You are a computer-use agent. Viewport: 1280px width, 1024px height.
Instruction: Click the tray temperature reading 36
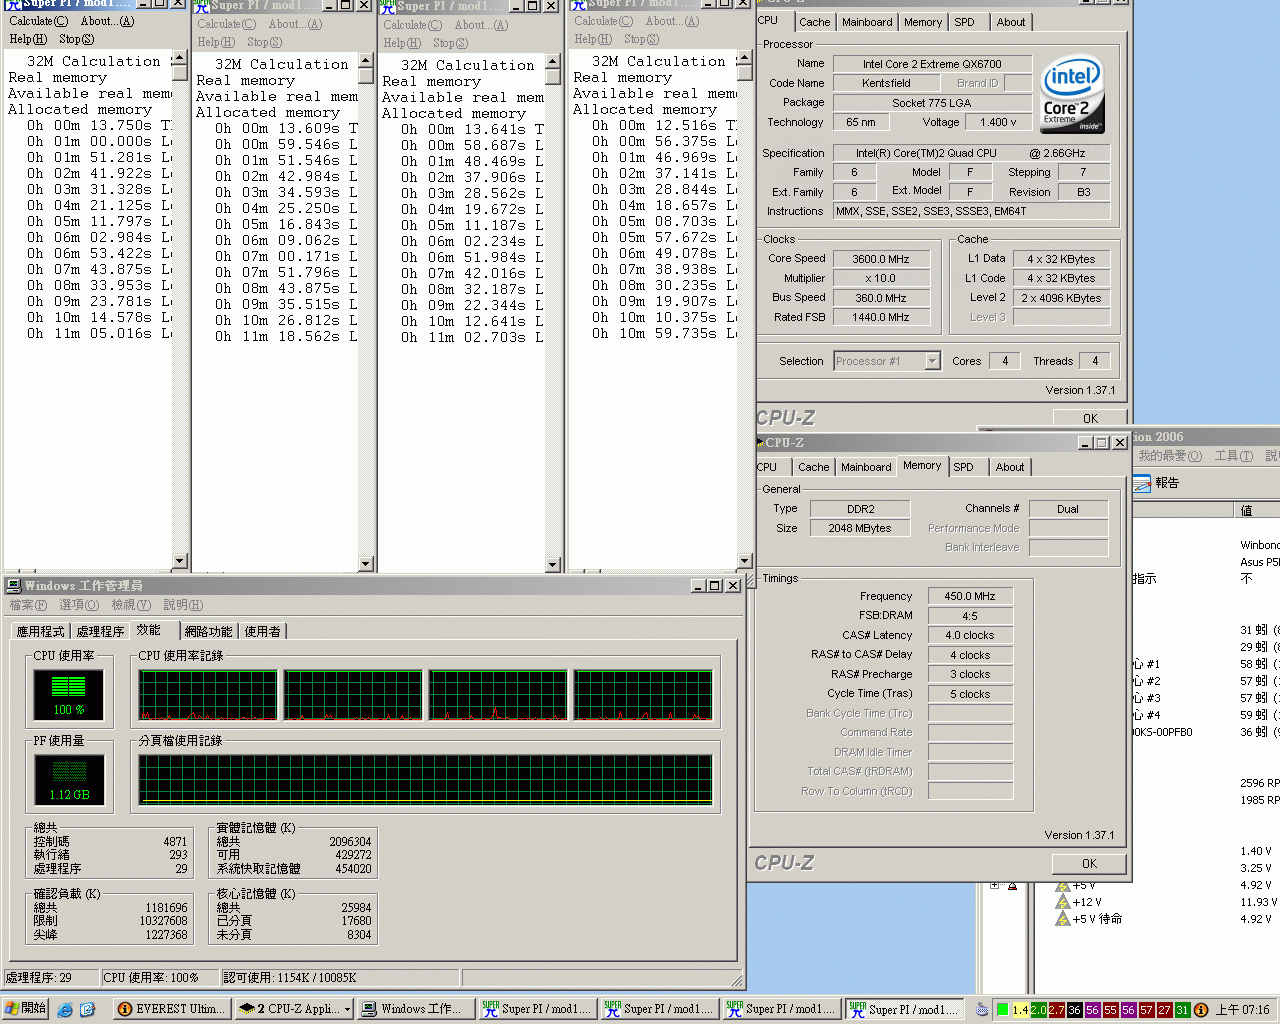[1074, 1010]
